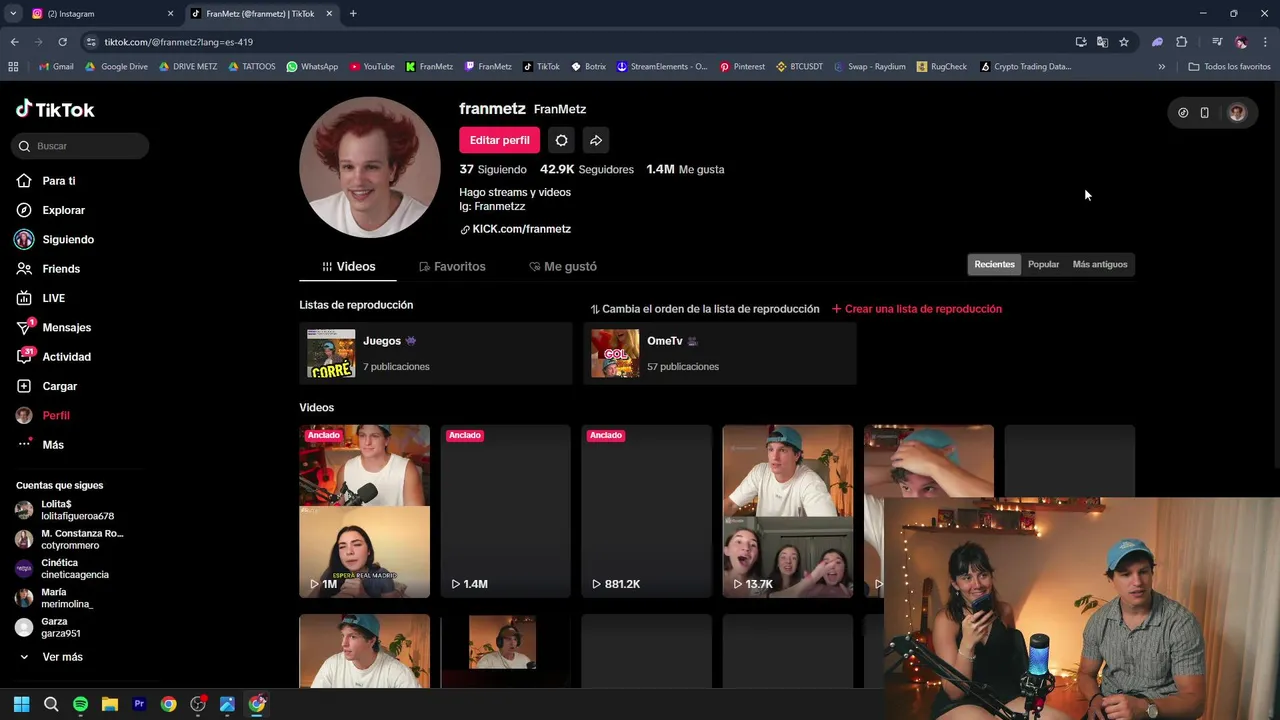This screenshot has height=720, width=1280.
Task: Open the YouTube bookmark
Action: pyautogui.click(x=371, y=67)
